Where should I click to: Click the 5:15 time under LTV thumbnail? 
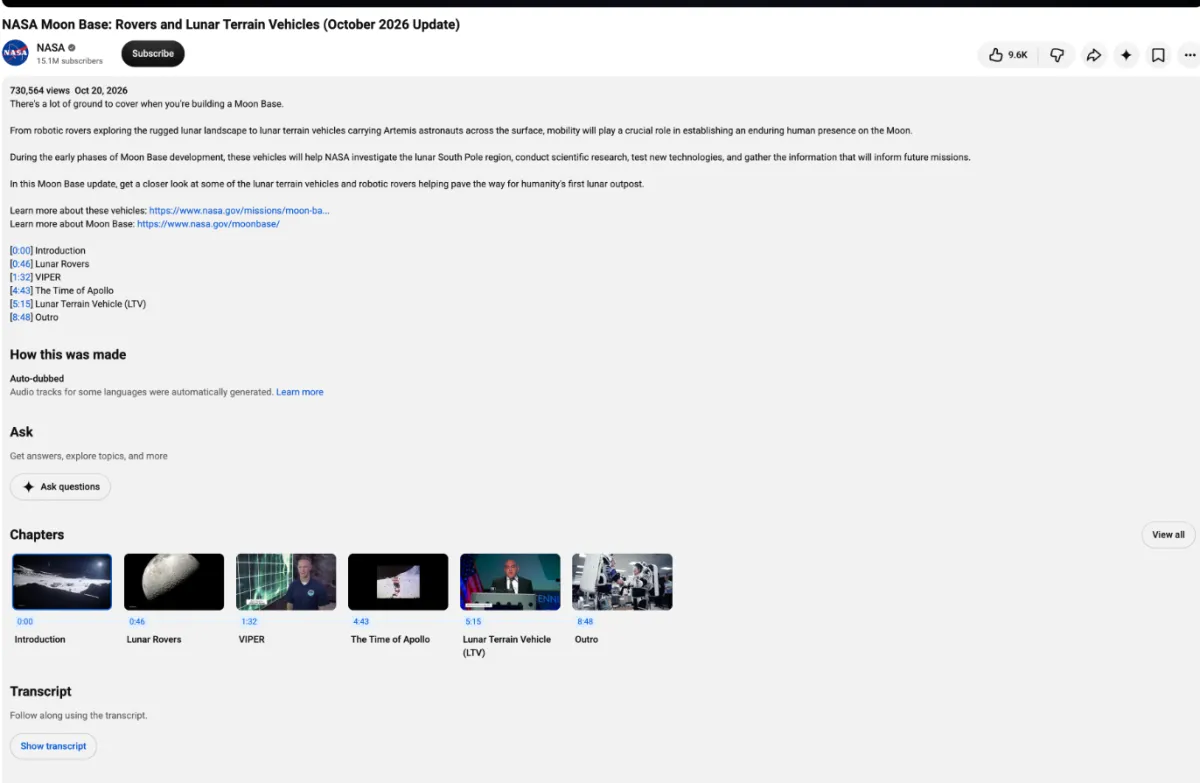[473, 622]
